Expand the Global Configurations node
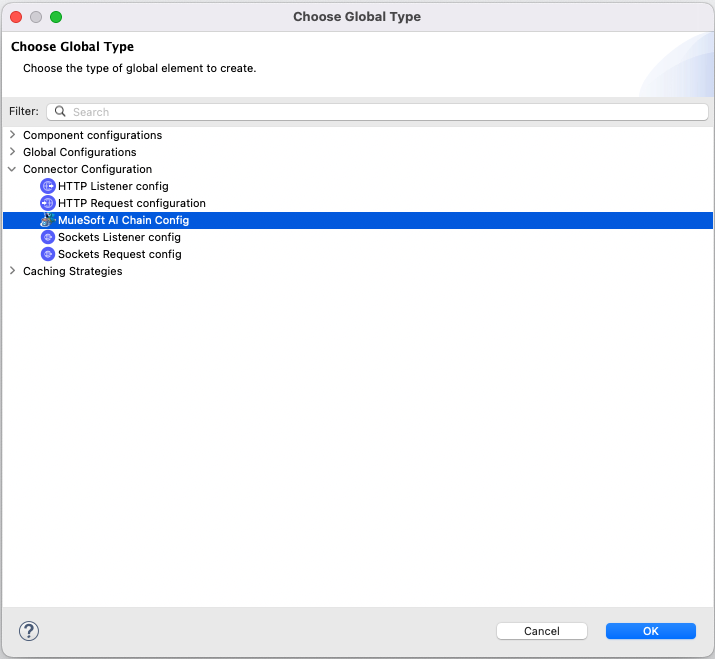The image size is (715, 659). (12, 152)
